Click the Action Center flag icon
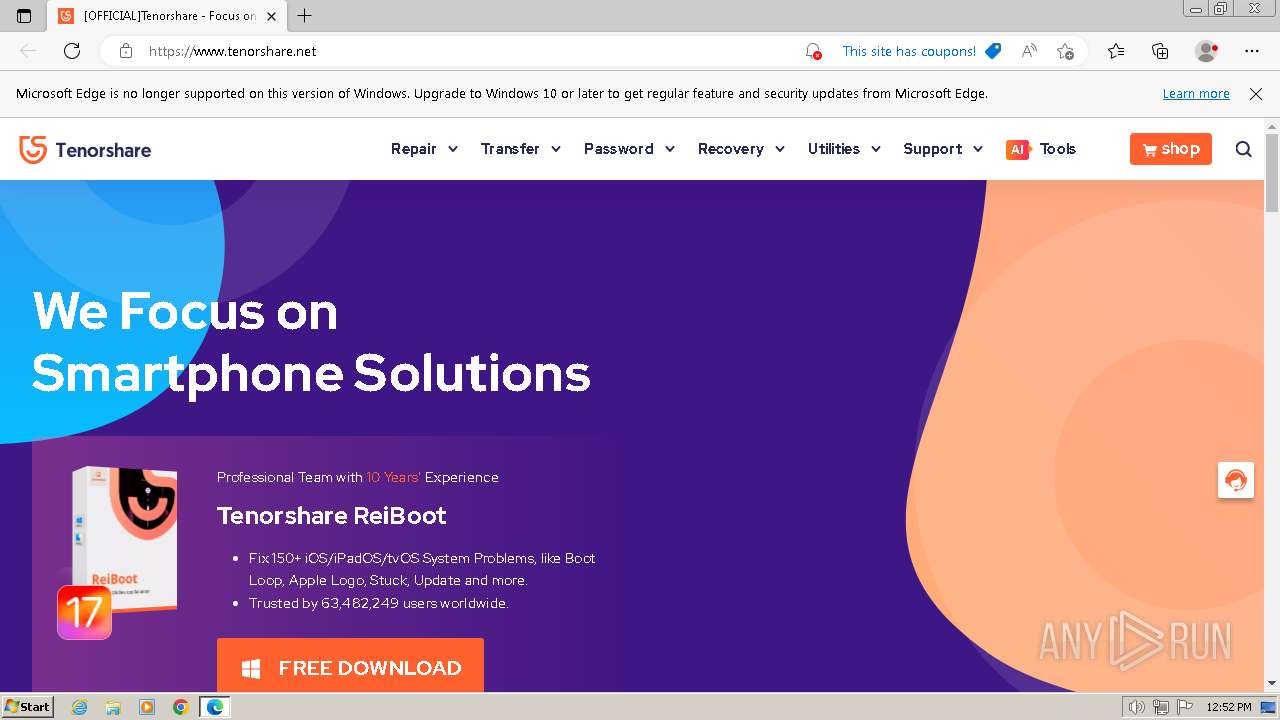The width and height of the screenshot is (1280, 720). point(1183,707)
